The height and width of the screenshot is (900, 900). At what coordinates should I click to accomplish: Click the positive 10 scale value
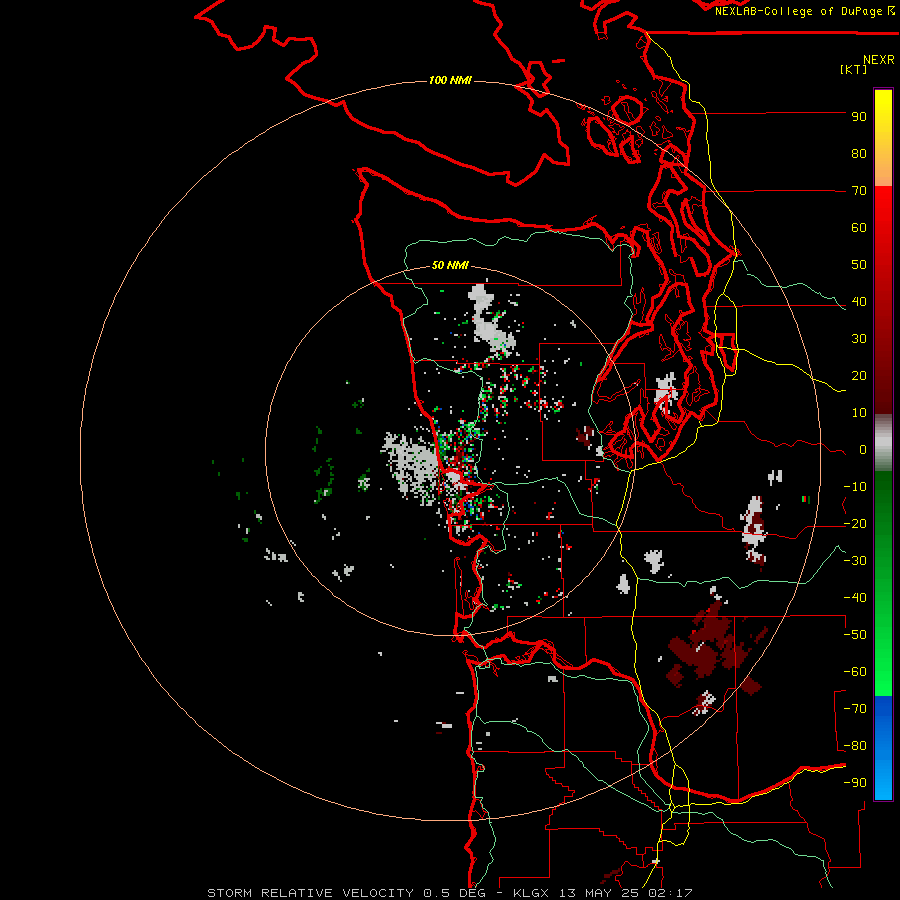pos(859,413)
